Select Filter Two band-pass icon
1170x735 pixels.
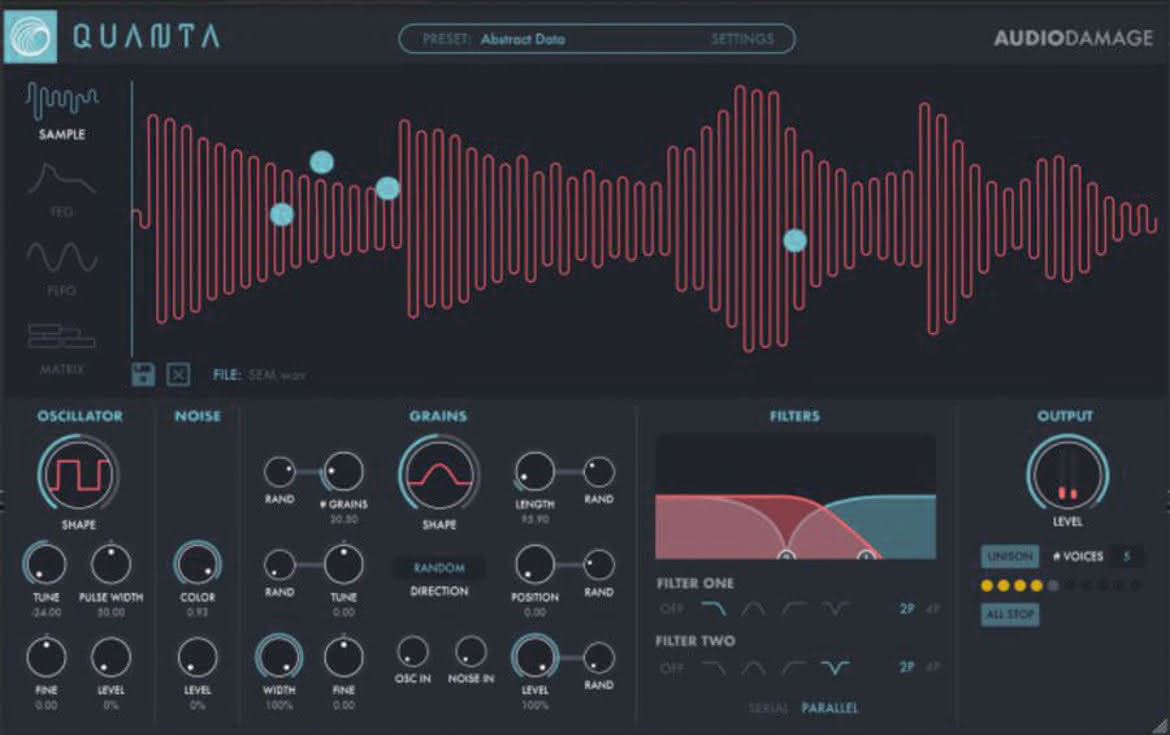click(x=754, y=667)
